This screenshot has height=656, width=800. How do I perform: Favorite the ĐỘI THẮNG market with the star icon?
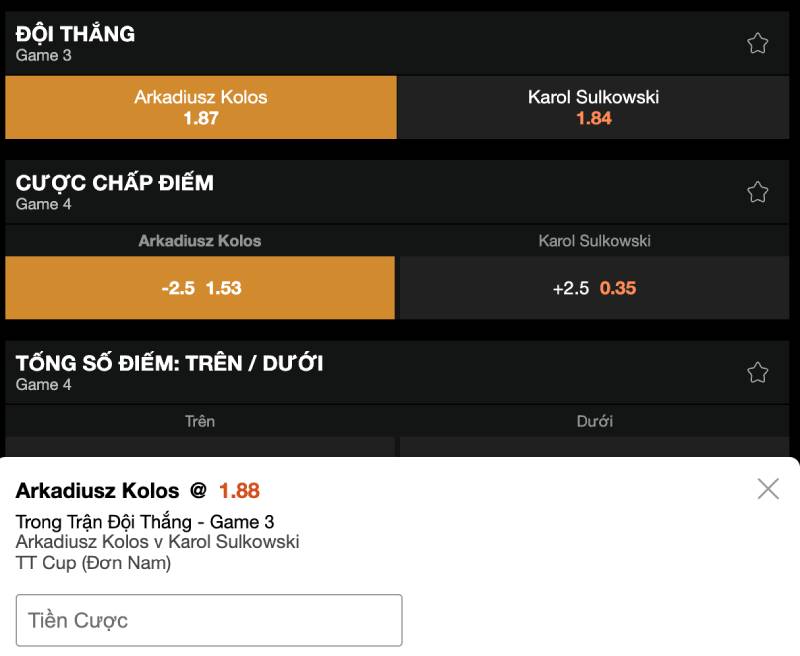point(760,42)
